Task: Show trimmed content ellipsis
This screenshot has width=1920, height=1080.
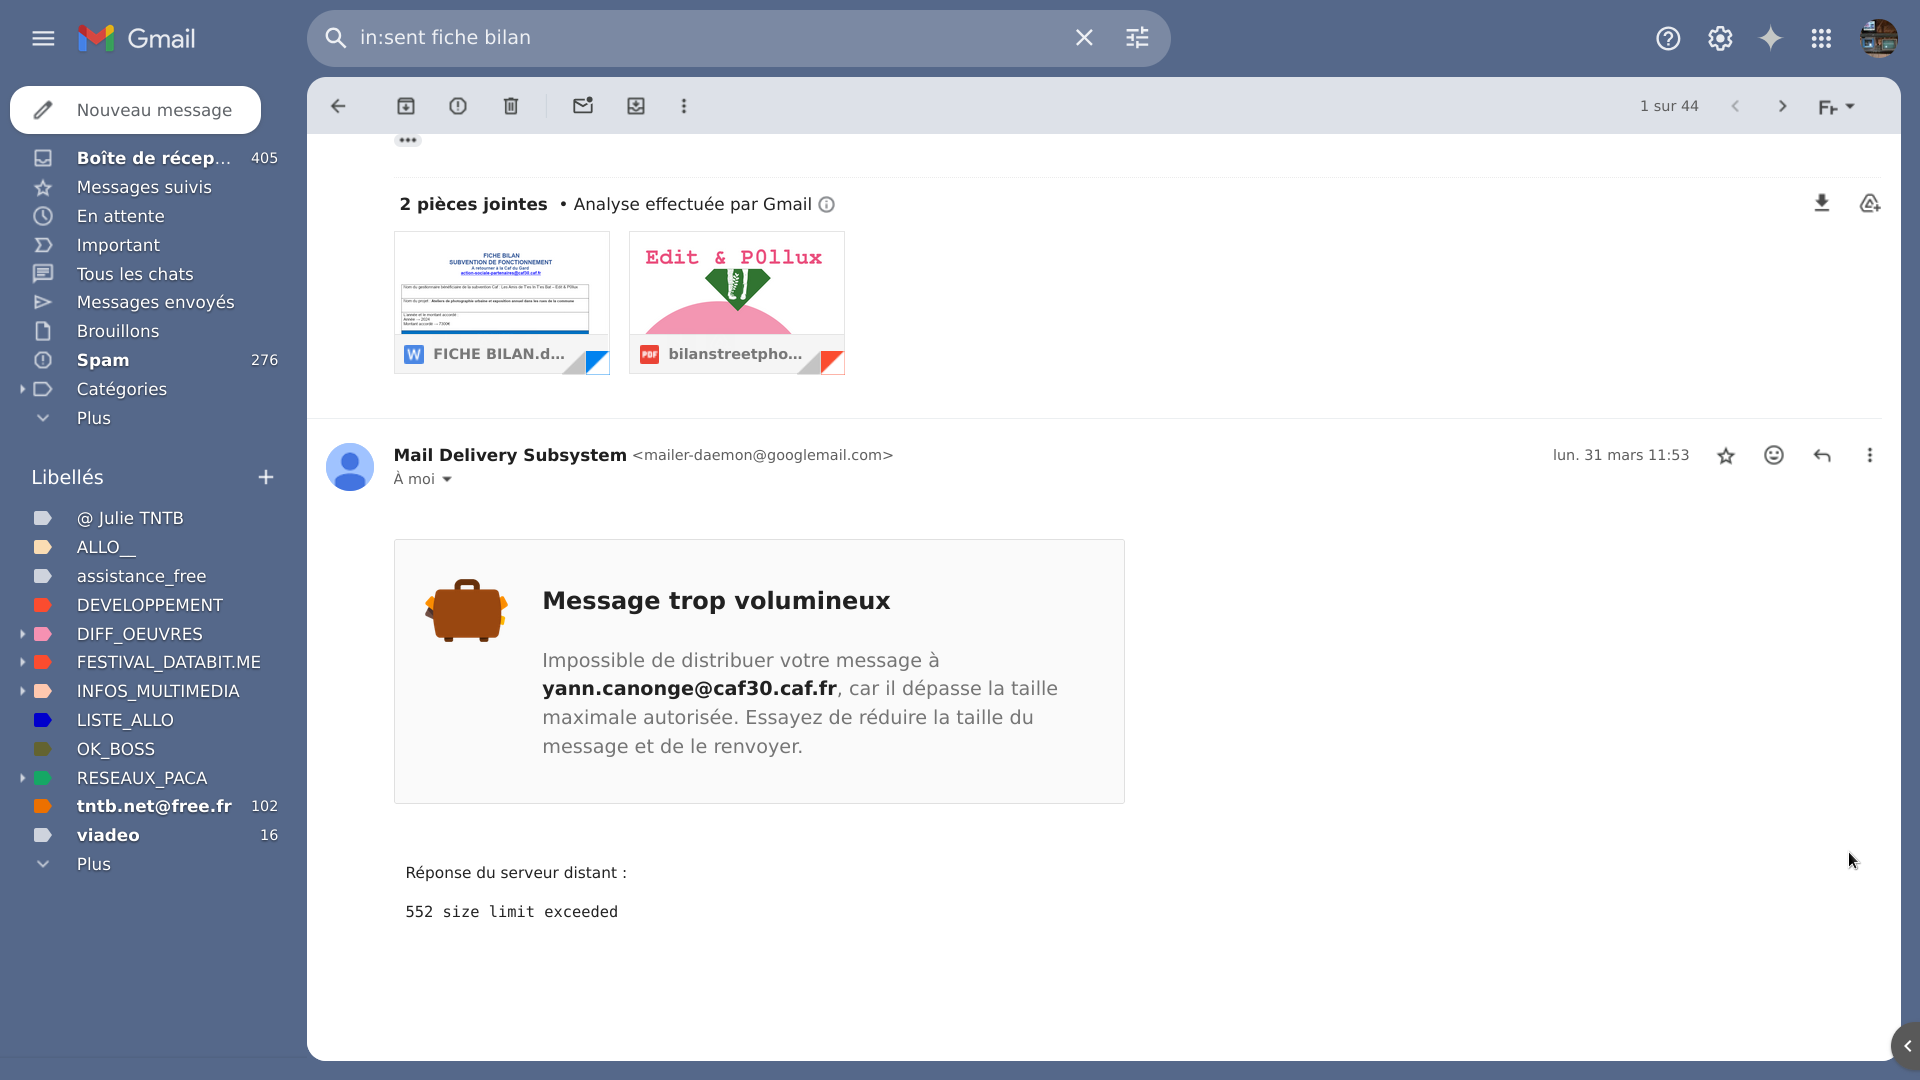Action: tap(408, 141)
